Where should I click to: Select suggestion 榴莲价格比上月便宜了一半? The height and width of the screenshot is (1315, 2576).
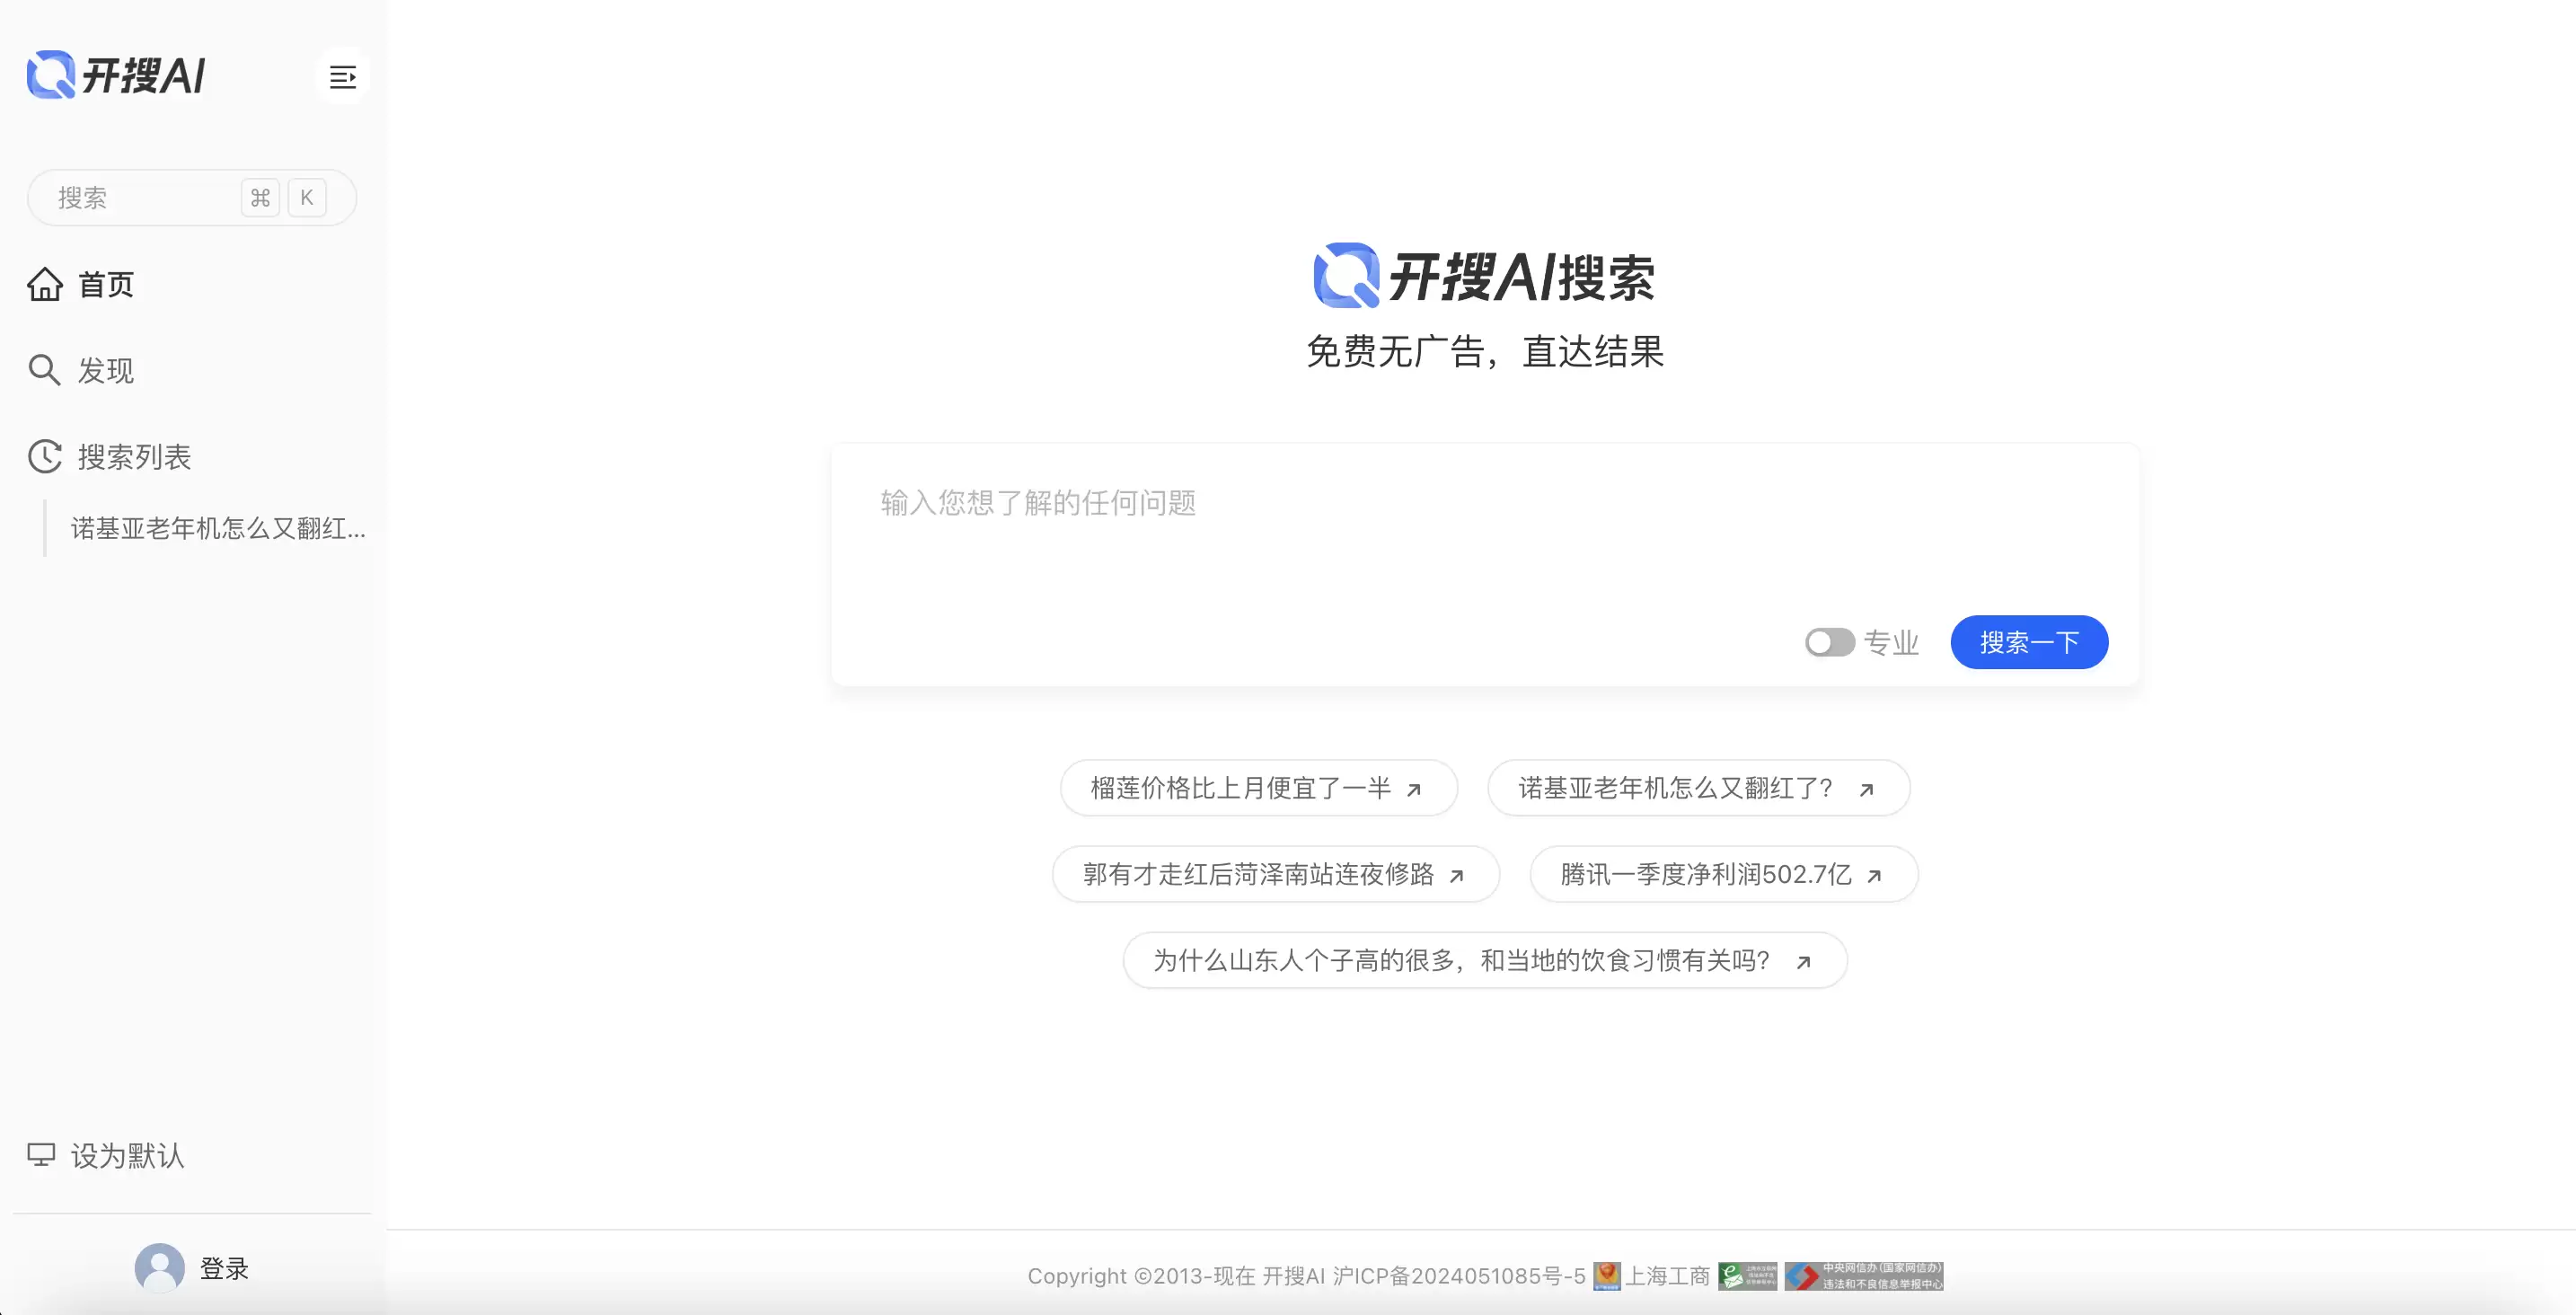1259,788
